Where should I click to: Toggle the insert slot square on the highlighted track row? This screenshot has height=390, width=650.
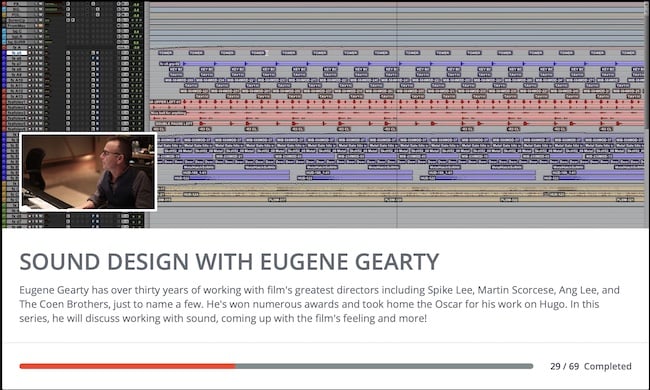click(68, 53)
